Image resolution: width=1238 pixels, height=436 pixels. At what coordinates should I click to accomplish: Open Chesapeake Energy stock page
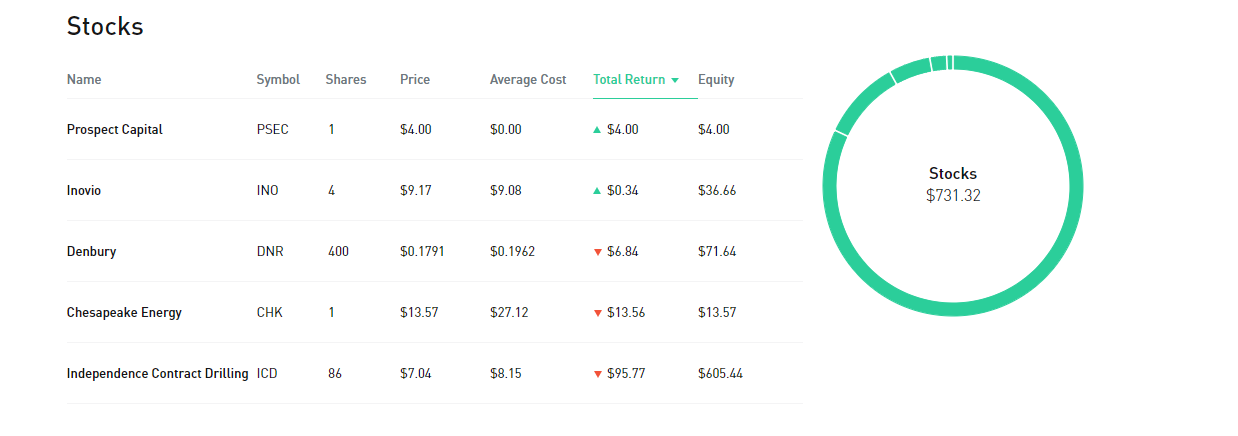(124, 313)
